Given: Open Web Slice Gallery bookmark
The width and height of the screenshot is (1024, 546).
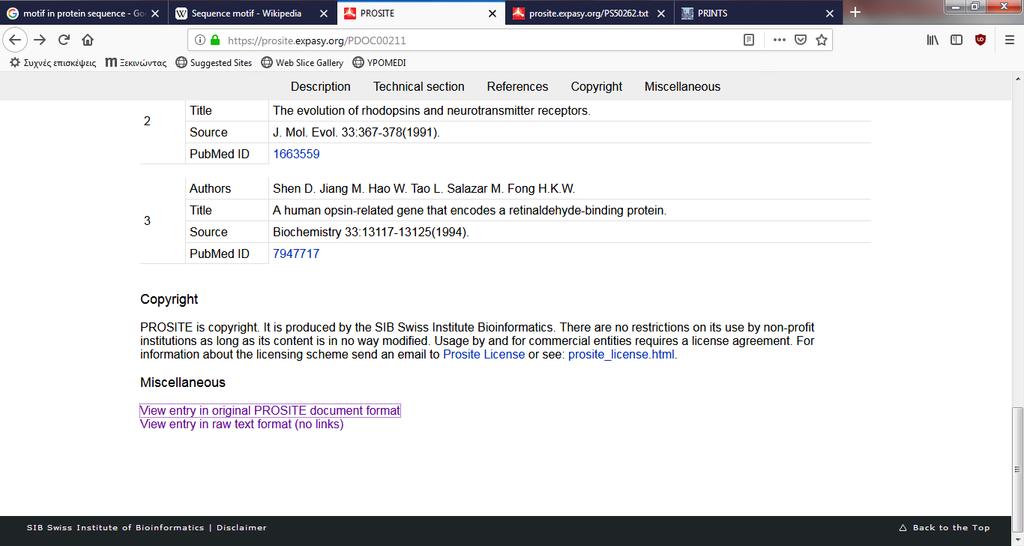Looking at the screenshot, I should pos(302,63).
